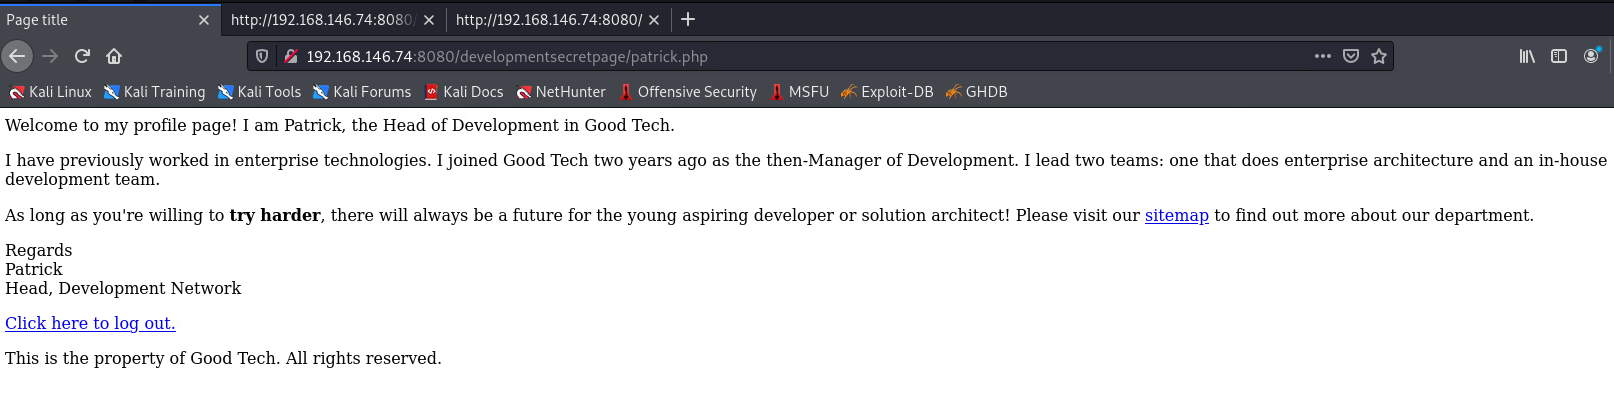
Task: Close the third 192.168.146.74 tab
Action: (654, 20)
